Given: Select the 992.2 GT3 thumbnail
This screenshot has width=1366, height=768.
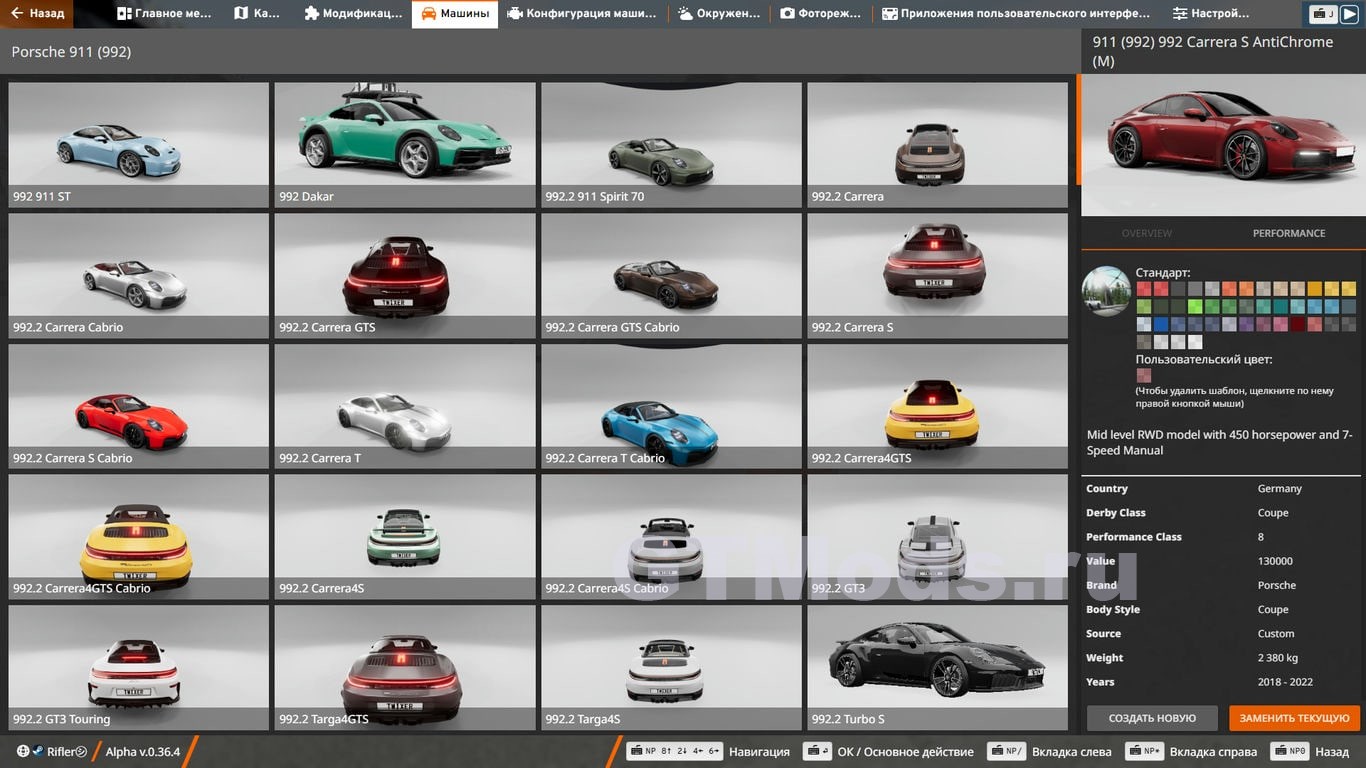Looking at the screenshot, I should (x=938, y=537).
